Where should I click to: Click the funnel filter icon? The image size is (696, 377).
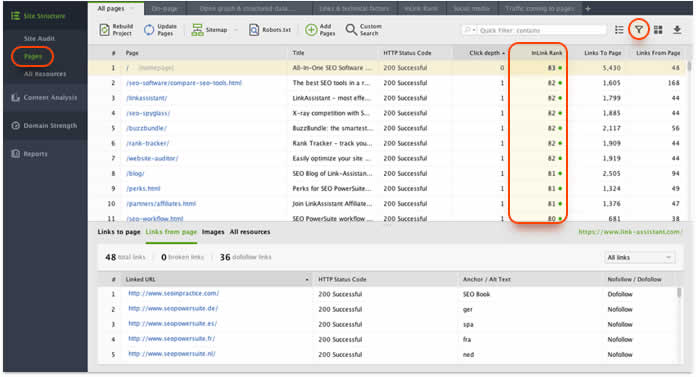[638, 30]
